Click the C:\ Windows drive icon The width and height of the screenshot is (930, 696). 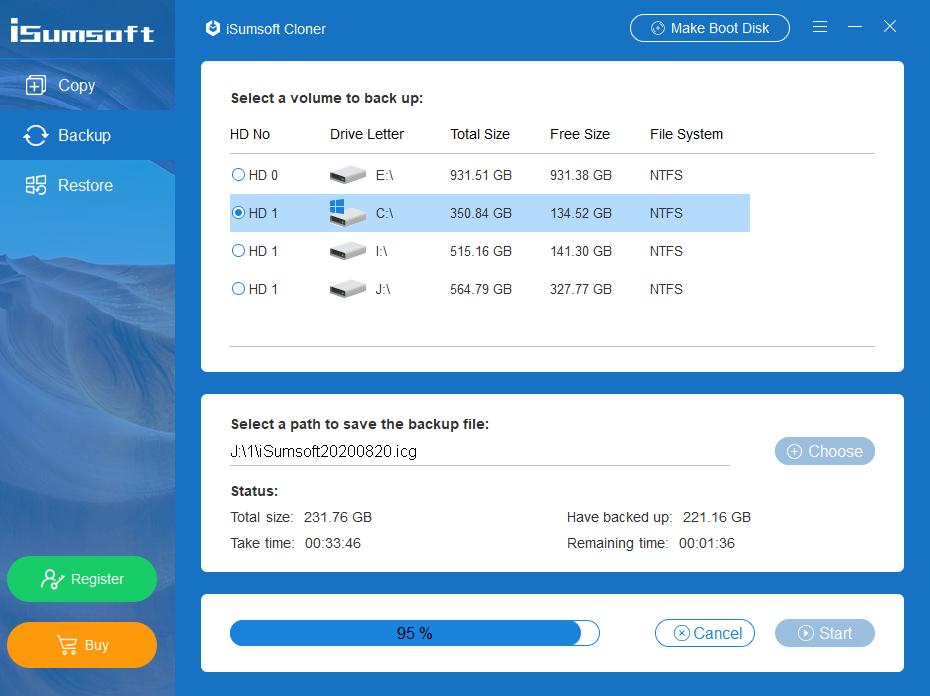point(348,213)
